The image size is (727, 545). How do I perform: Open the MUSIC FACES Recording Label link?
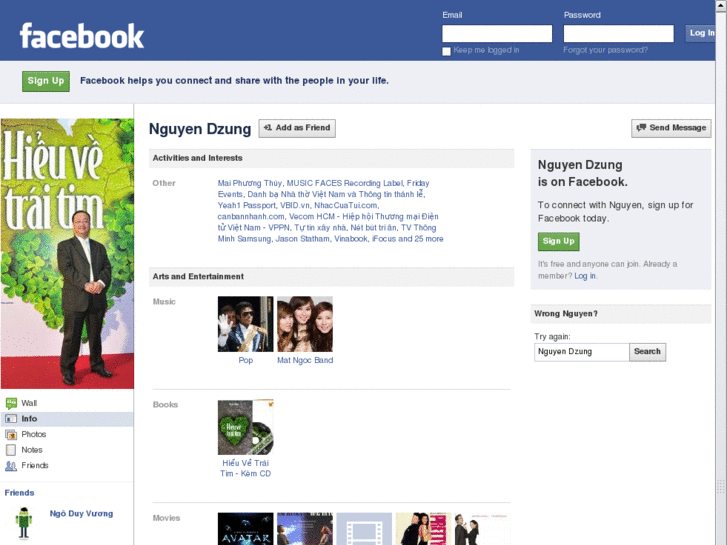pyautogui.click(x=344, y=183)
